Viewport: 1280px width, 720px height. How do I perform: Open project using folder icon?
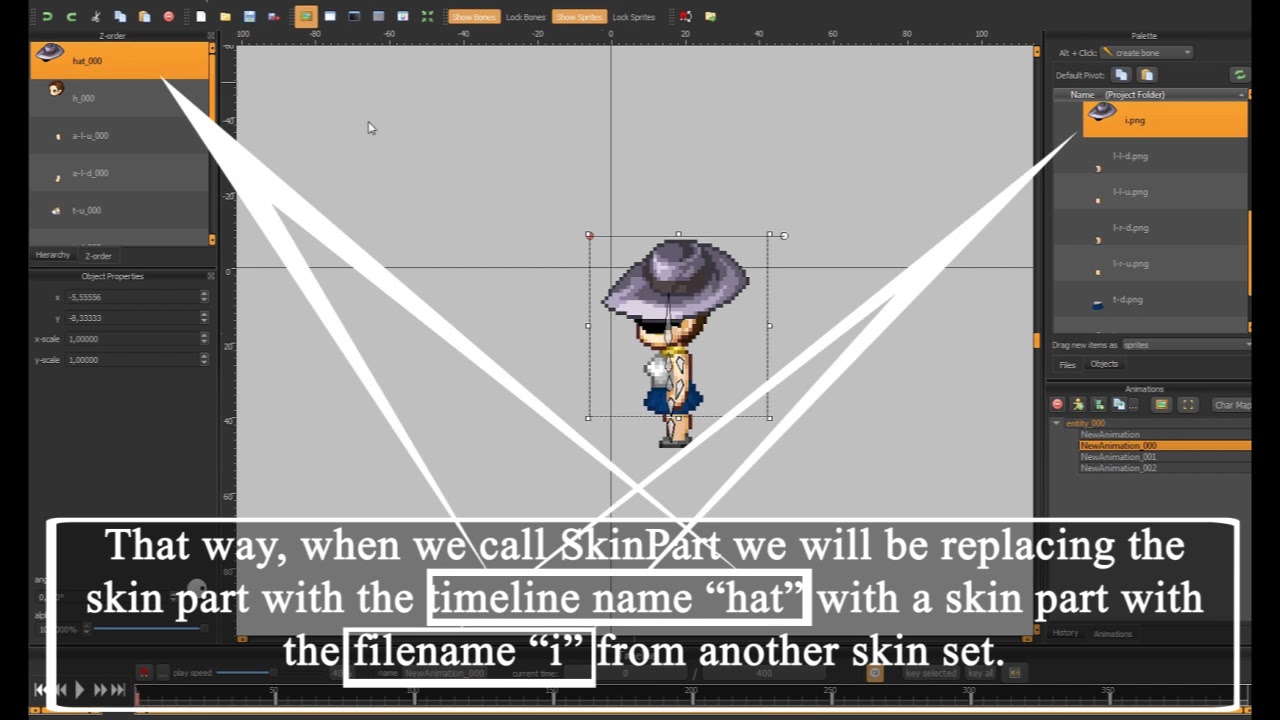pyautogui.click(x=225, y=16)
